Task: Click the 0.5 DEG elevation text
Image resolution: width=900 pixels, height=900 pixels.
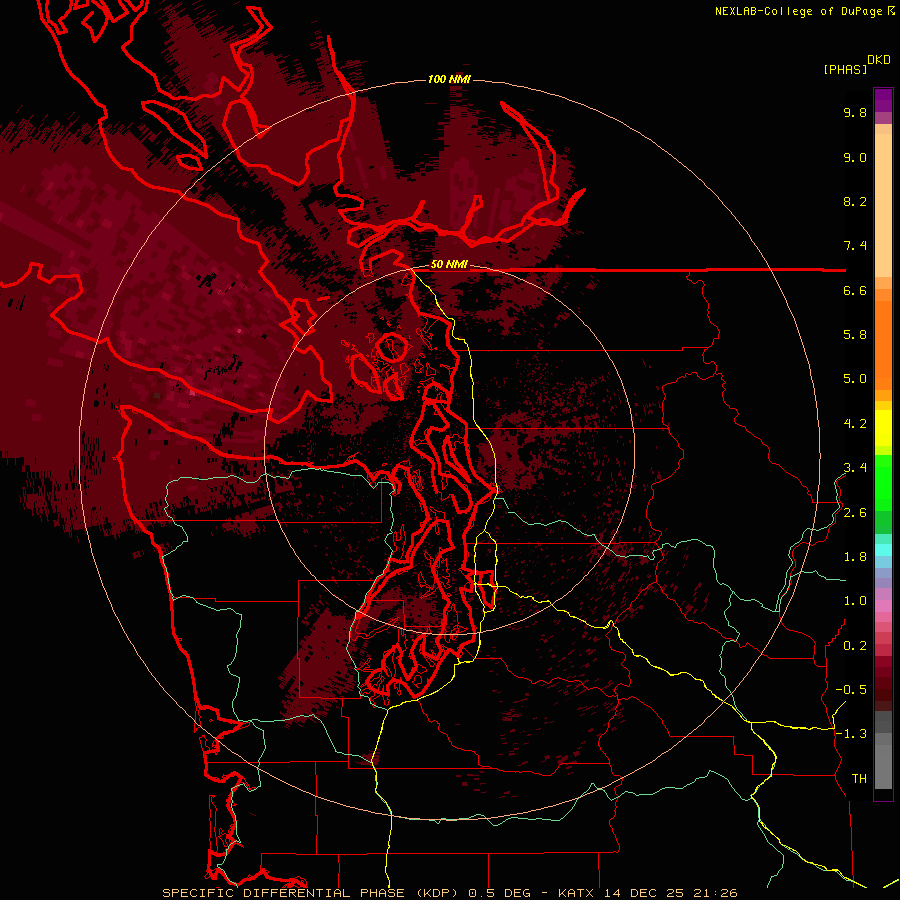Action: tap(499, 893)
